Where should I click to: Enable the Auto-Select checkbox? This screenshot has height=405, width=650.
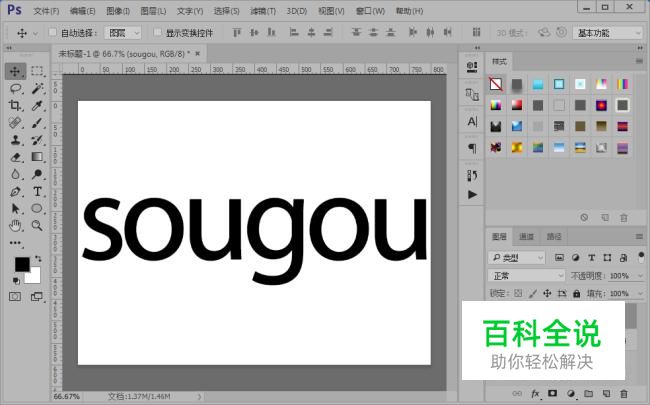pyautogui.click(x=52, y=32)
